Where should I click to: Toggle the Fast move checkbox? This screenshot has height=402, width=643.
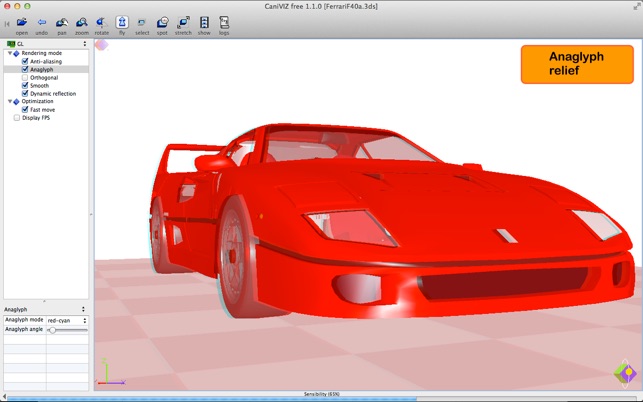(x=25, y=110)
